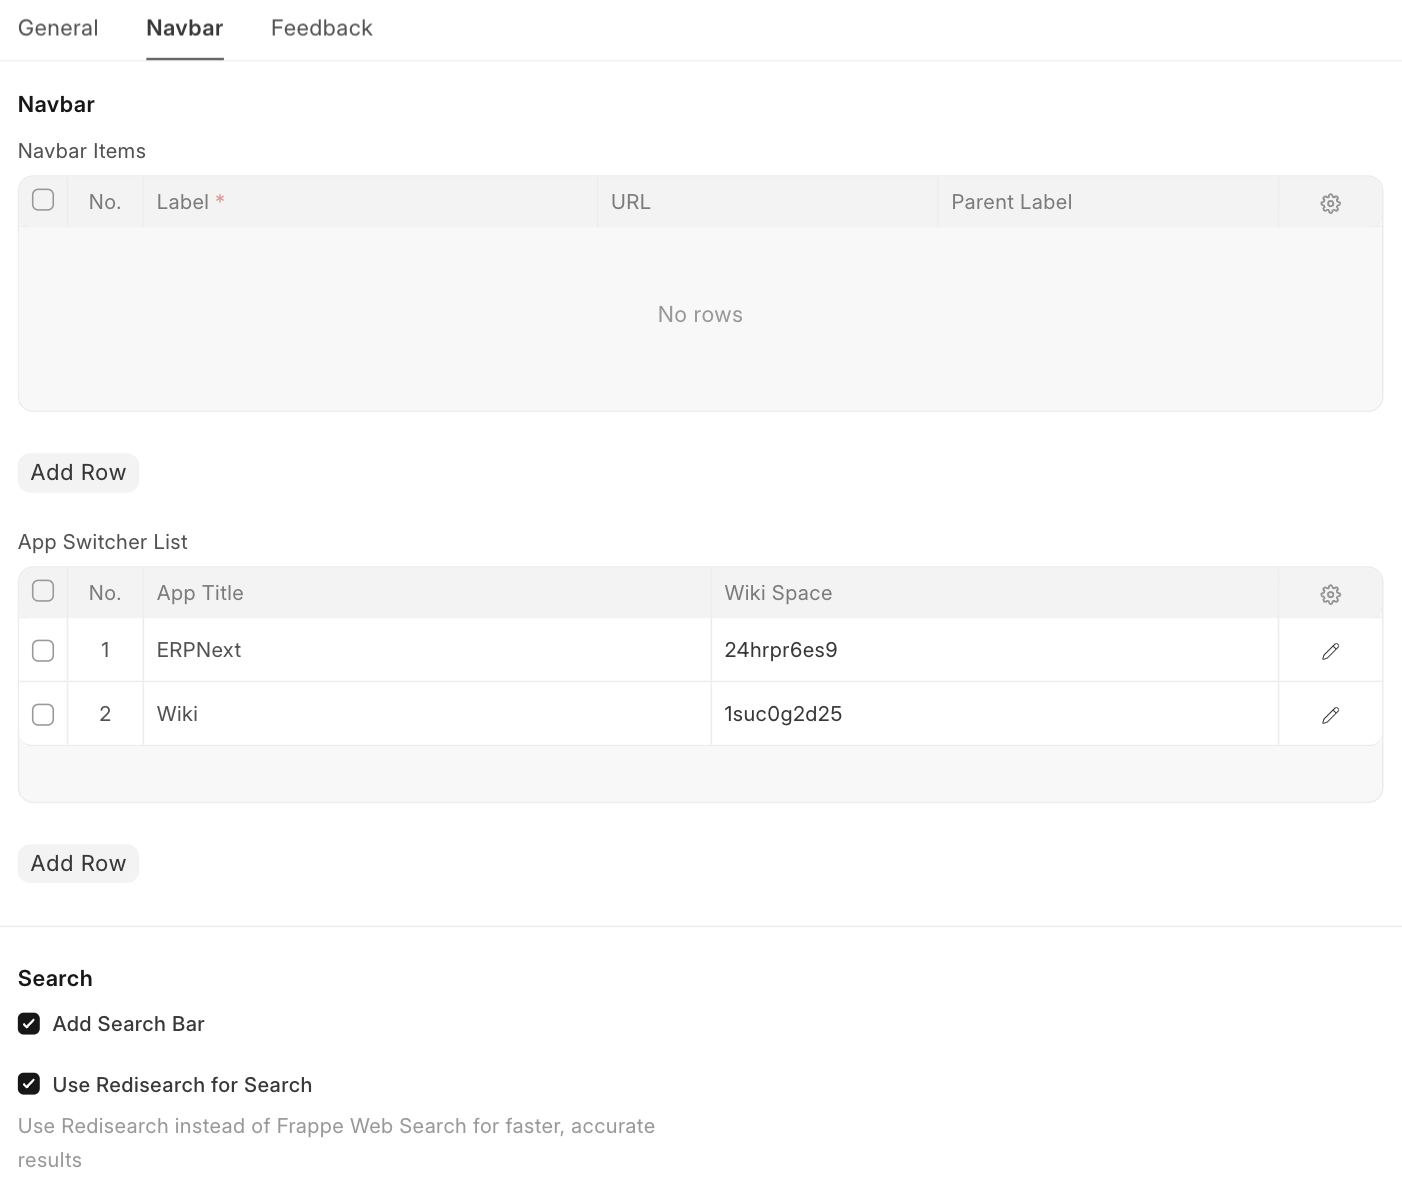Click Wiki Space cell 1suc0g2d25

[x=994, y=714]
